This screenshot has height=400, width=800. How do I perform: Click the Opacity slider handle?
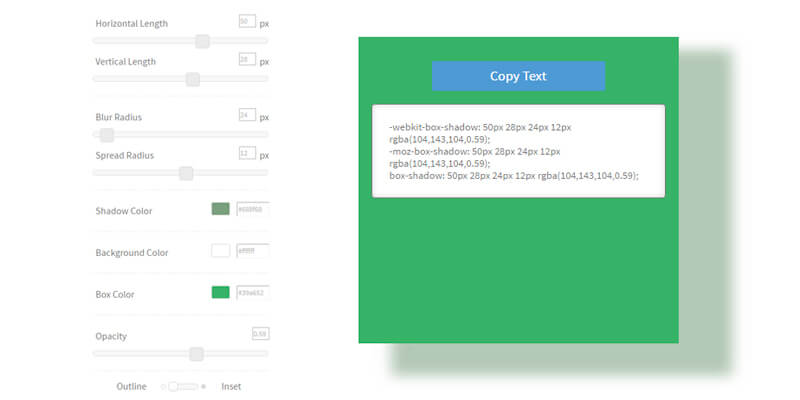[196, 353]
